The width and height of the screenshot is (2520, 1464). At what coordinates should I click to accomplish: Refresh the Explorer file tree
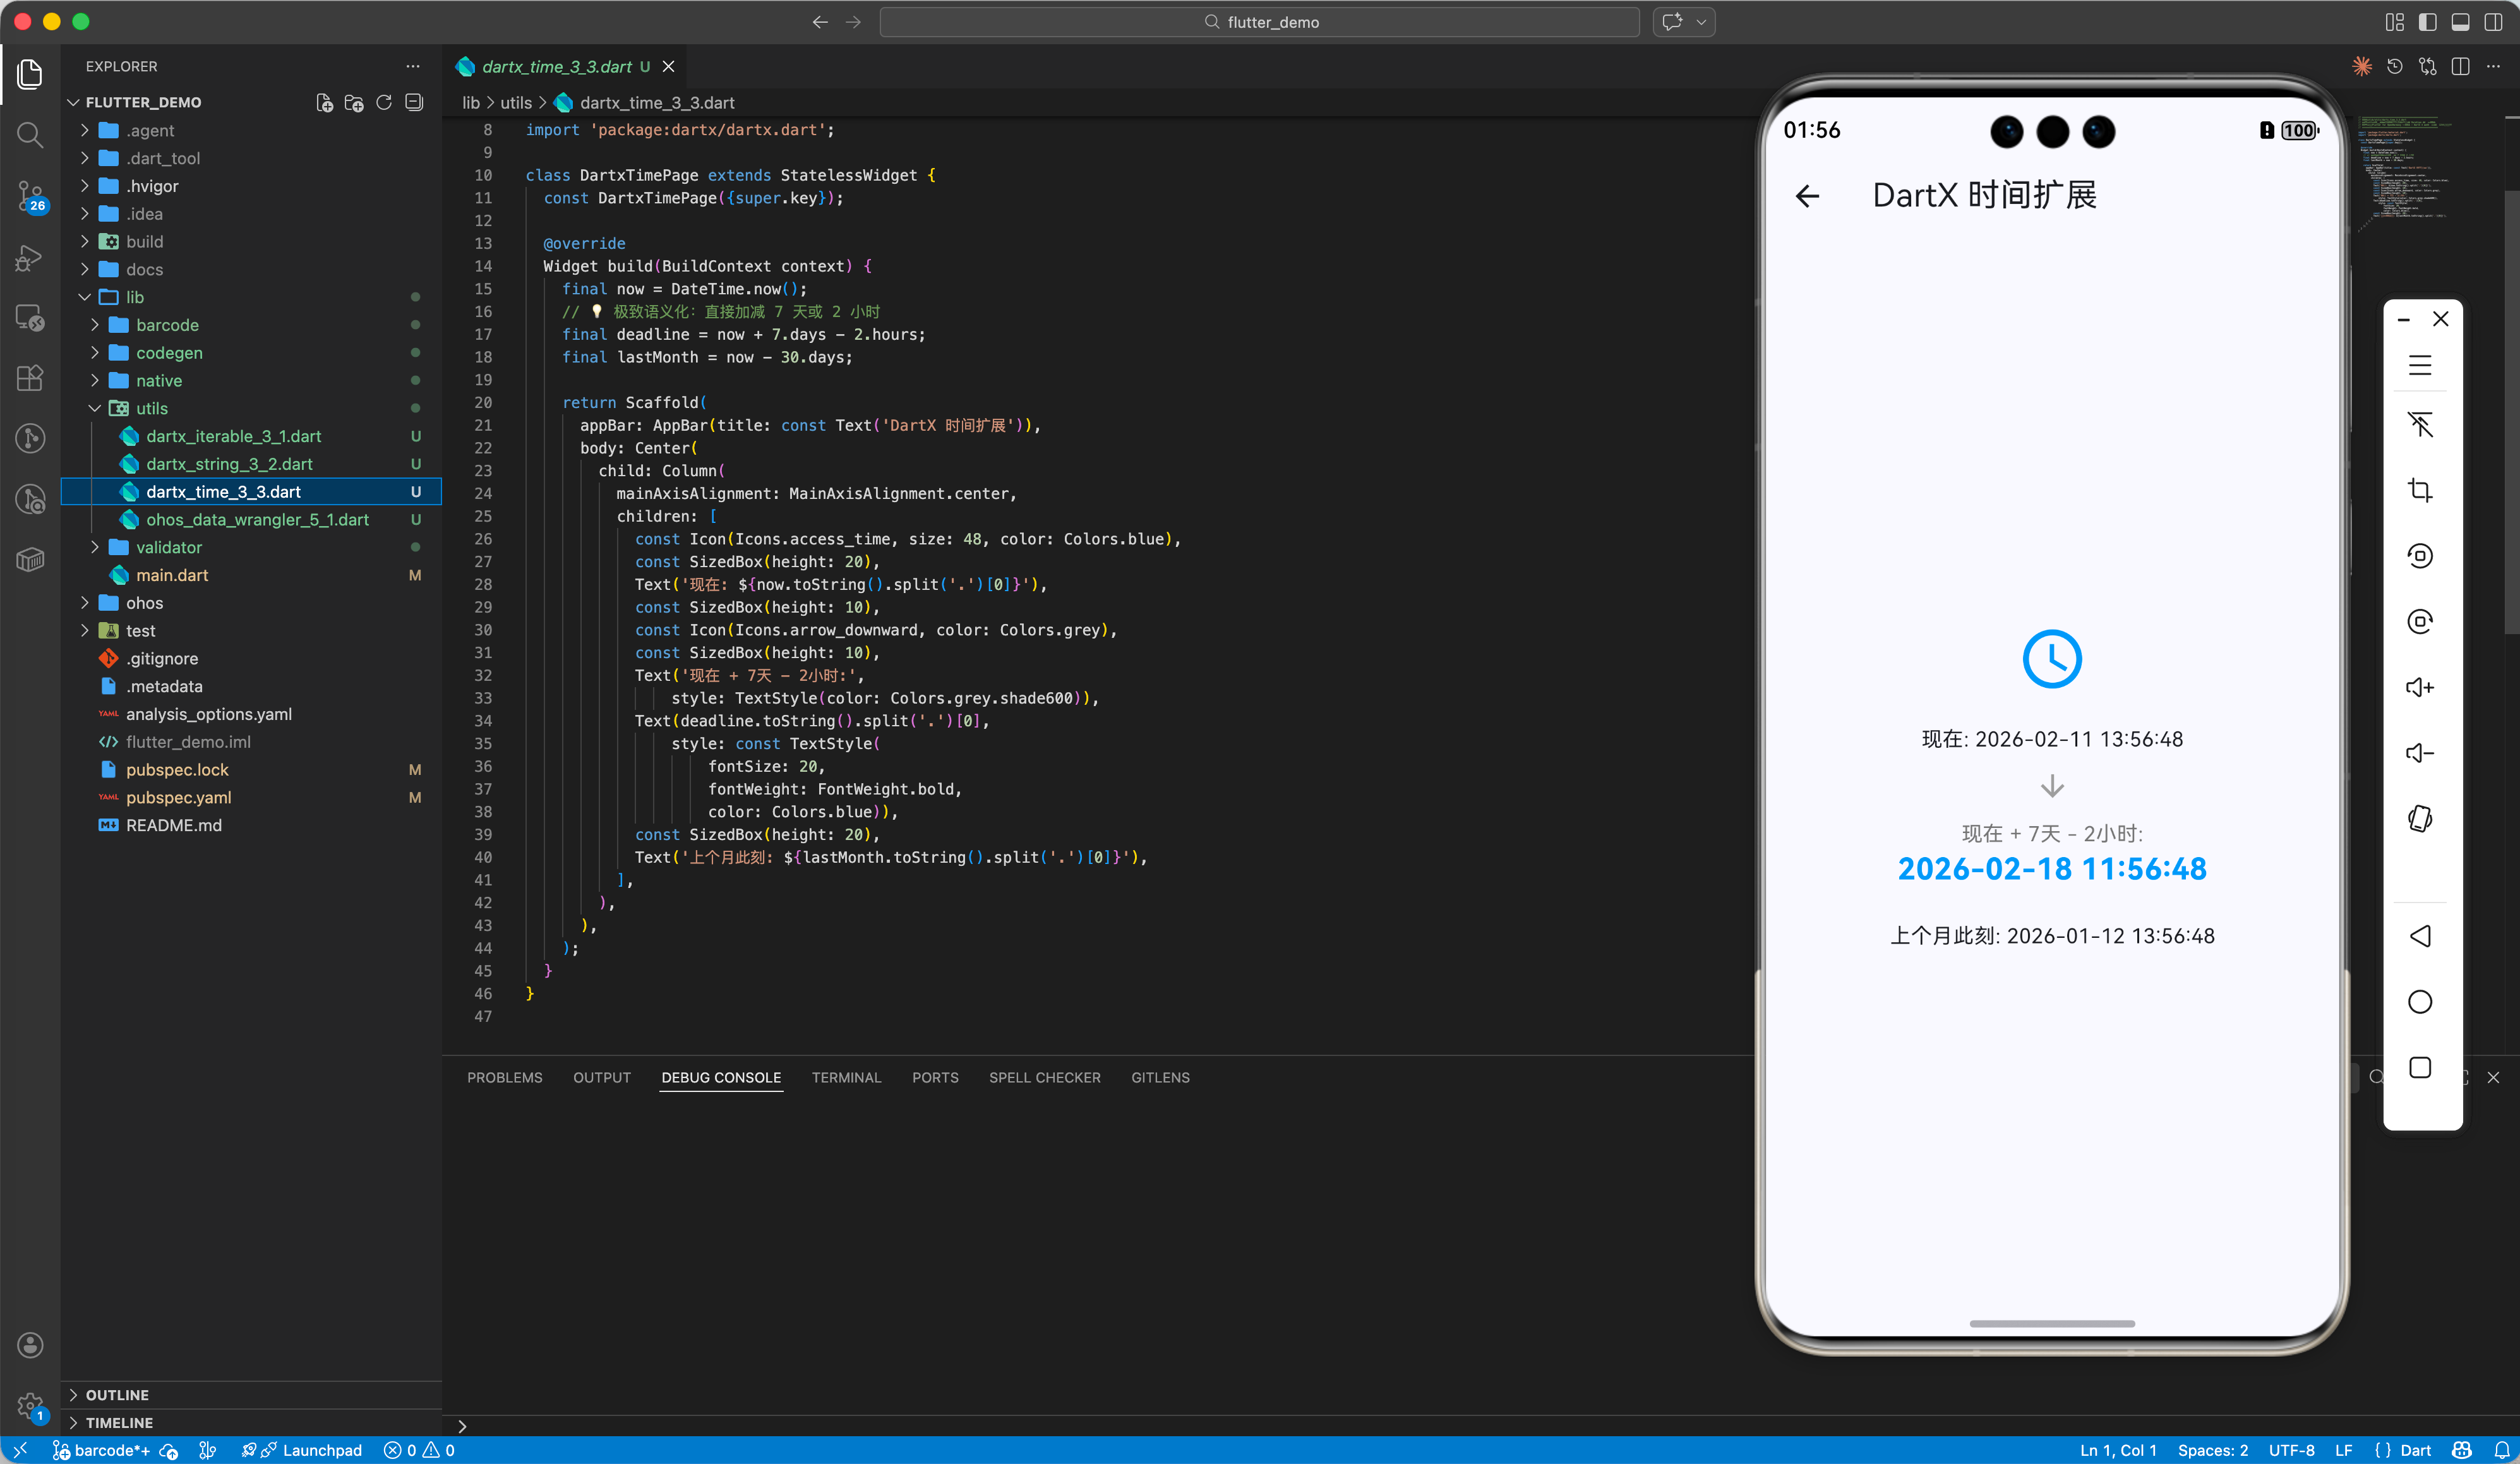pos(384,103)
